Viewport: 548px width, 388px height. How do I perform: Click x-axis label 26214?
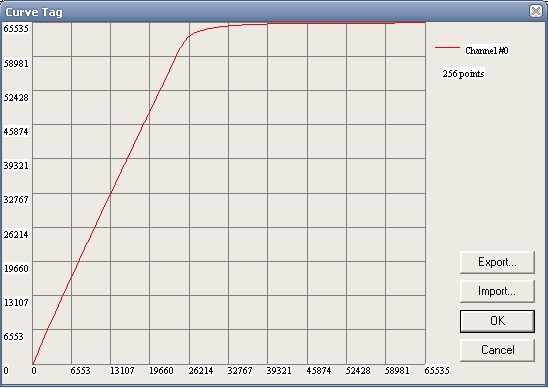[201, 371]
